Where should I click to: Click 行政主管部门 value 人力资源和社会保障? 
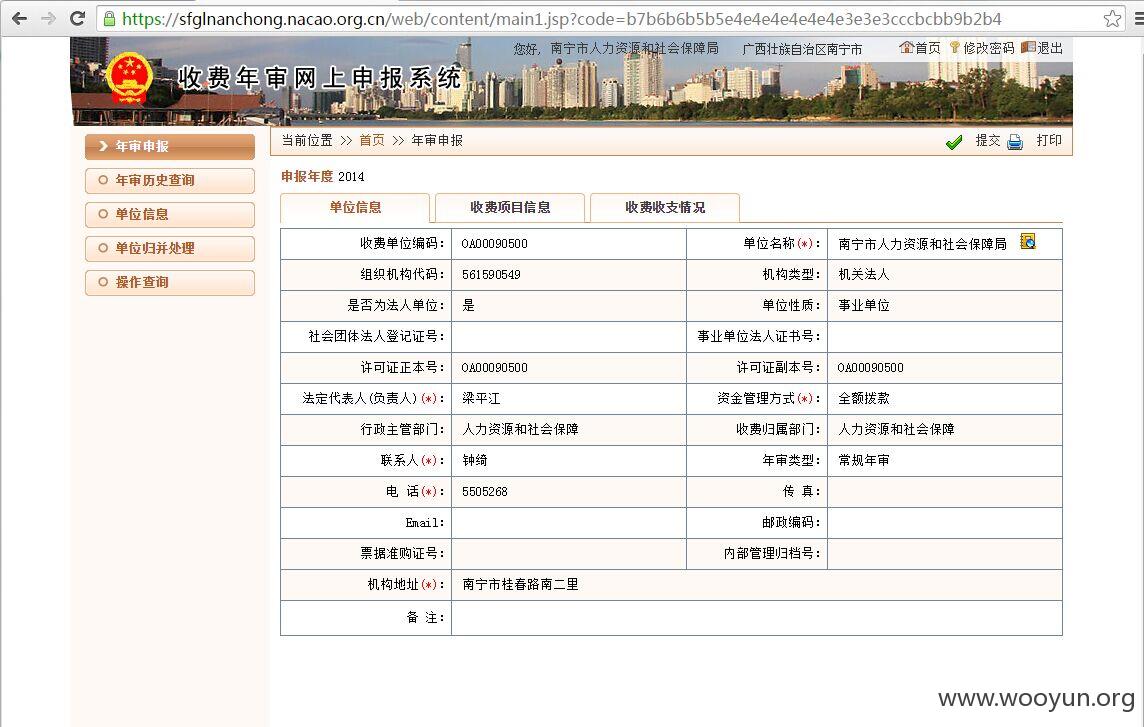520,429
